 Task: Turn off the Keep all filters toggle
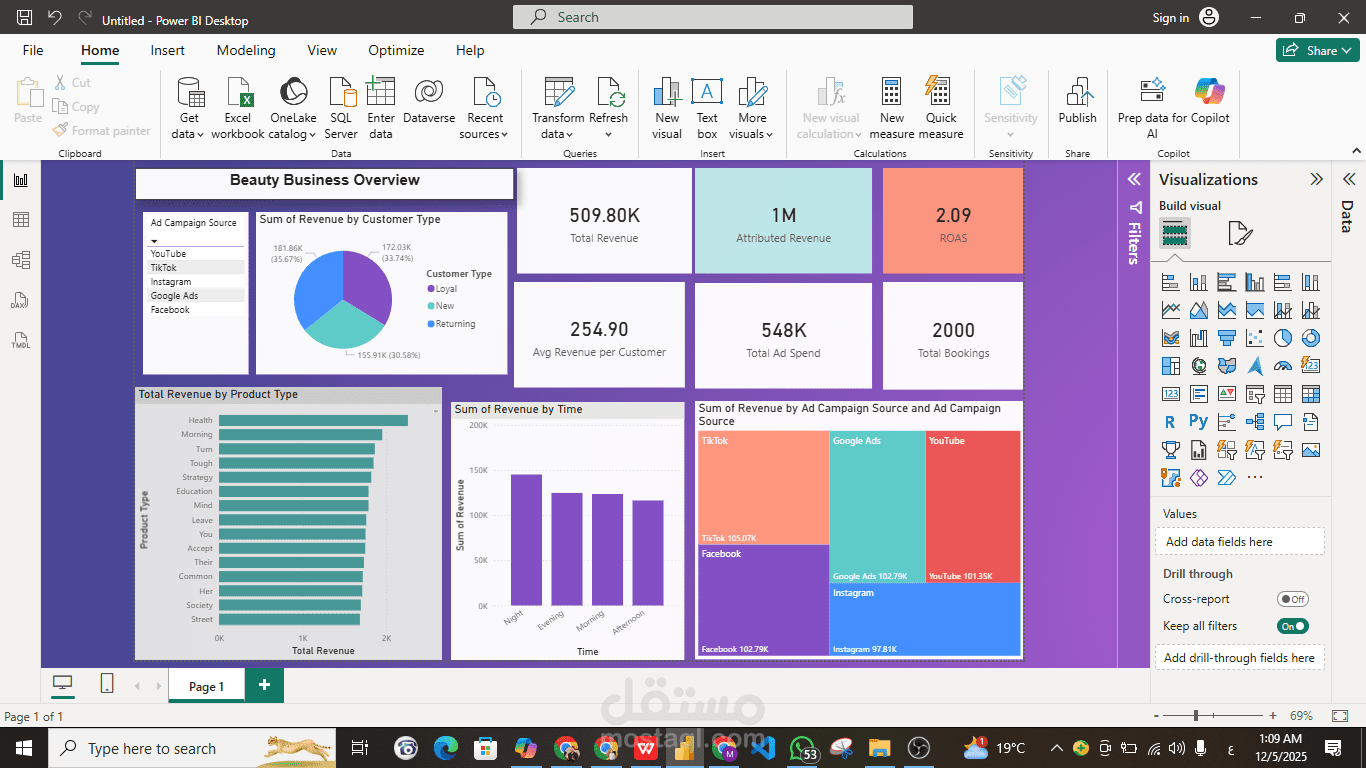click(1291, 625)
